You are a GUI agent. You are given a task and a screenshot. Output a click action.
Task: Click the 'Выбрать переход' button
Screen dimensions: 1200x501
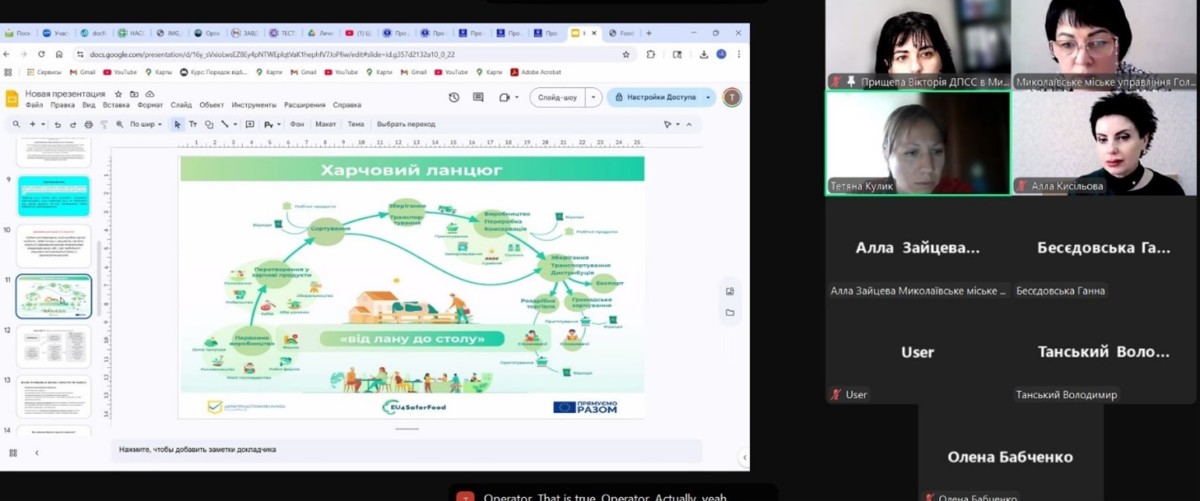pos(406,124)
